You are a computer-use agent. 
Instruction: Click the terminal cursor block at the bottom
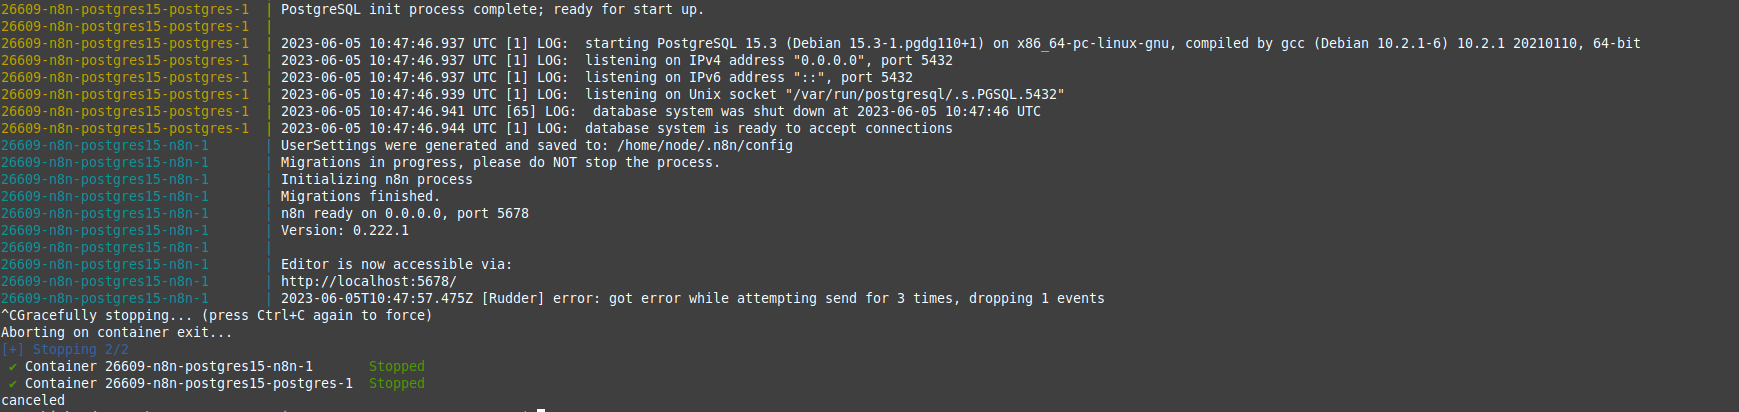(x=541, y=409)
